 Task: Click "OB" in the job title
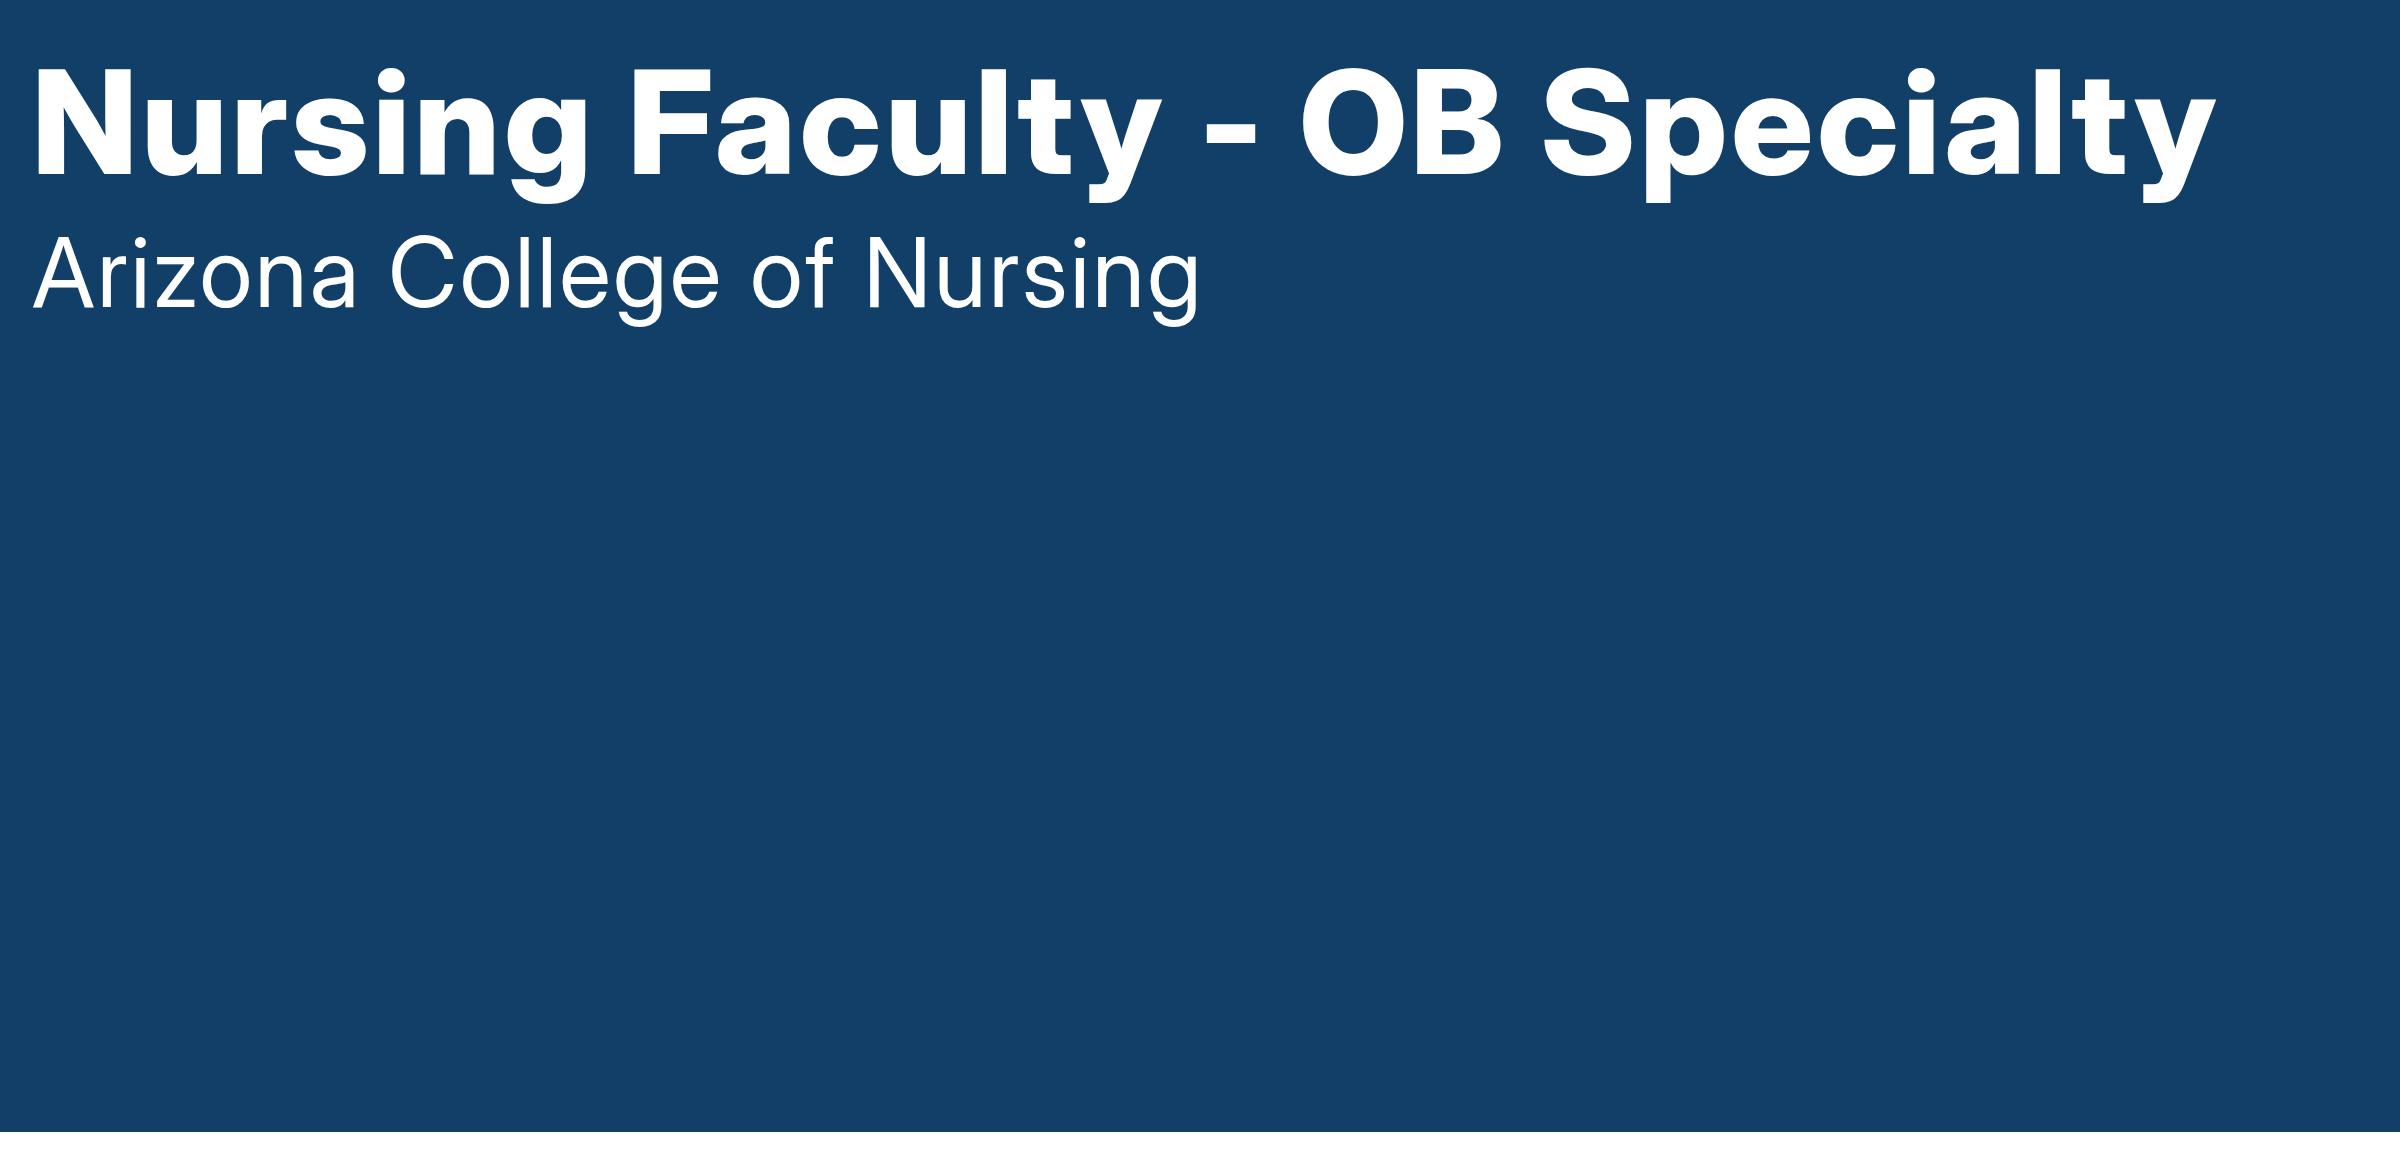tap(1400, 125)
